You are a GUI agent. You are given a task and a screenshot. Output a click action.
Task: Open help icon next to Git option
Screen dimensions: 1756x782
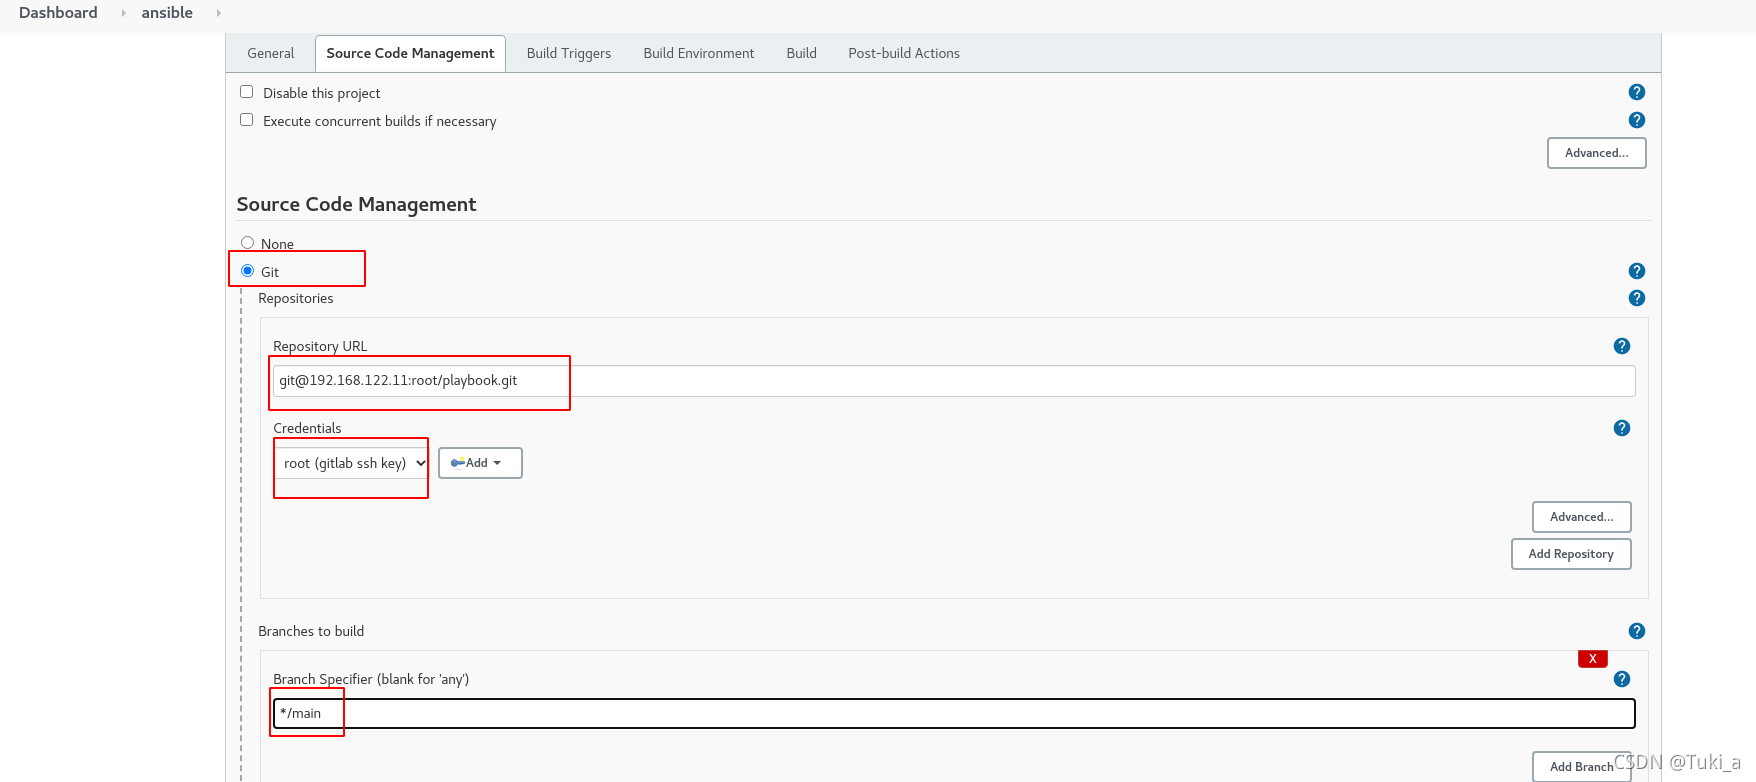(x=1636, y=271)
